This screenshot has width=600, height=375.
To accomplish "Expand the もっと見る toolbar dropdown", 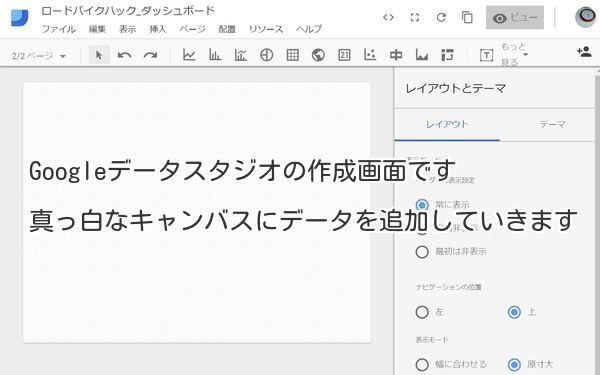I will [x=514, y=55].
